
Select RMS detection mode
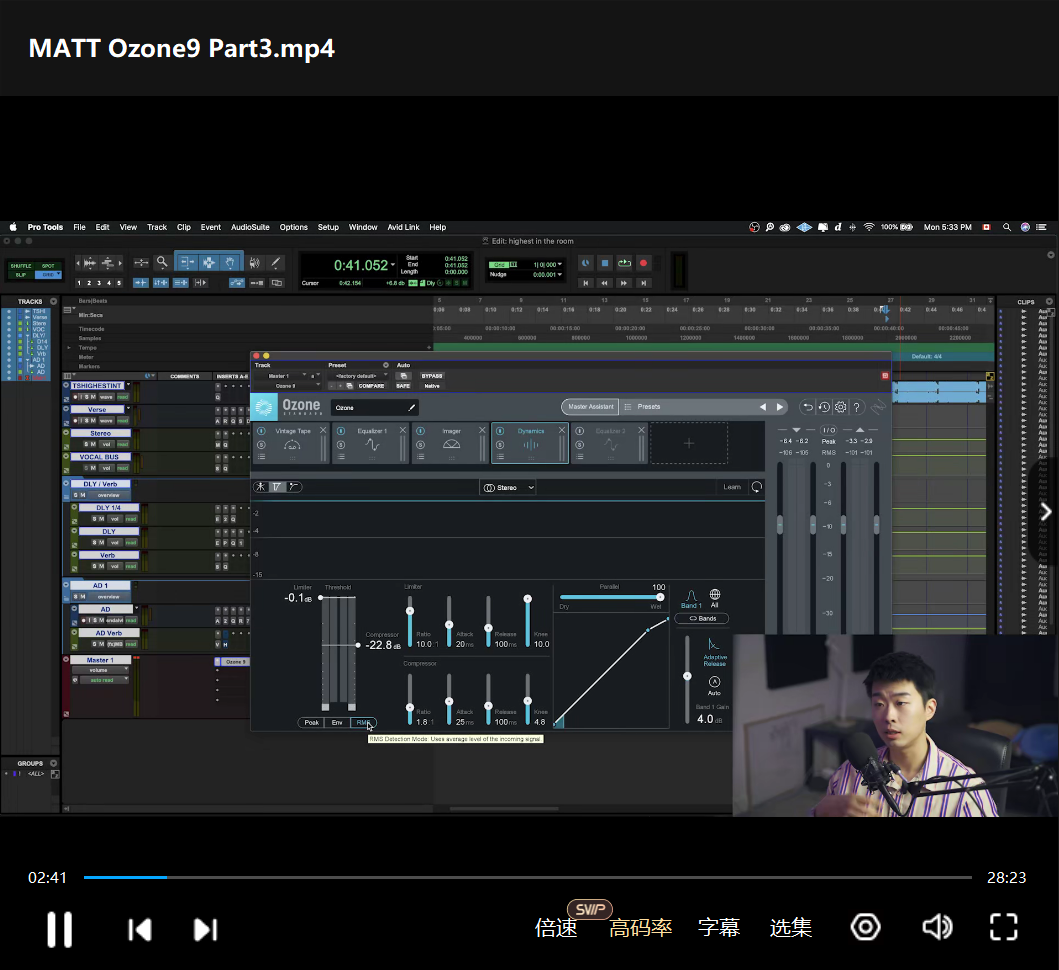[x=363, y=723]
